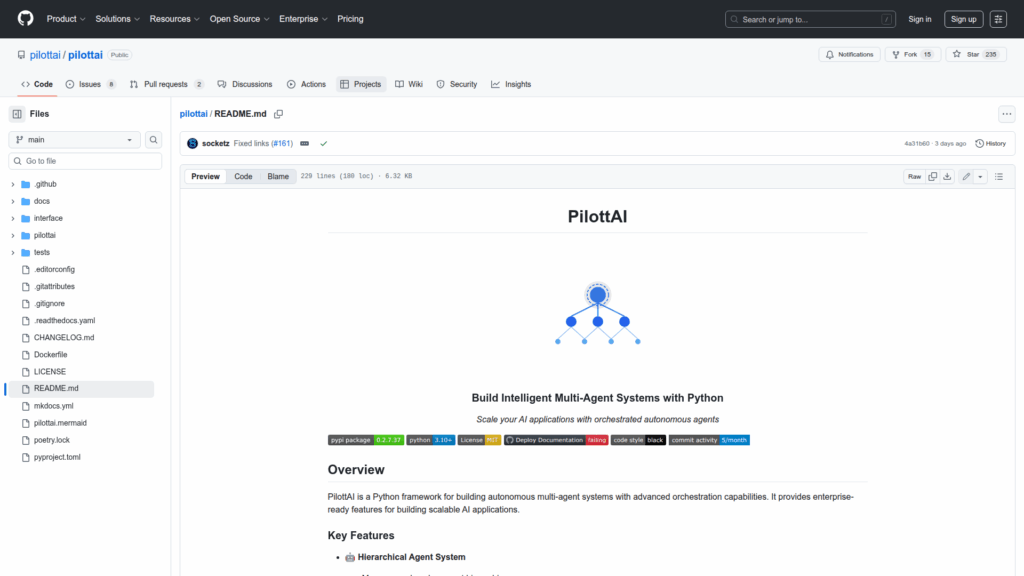Expand the interface folder

(13, 218)
